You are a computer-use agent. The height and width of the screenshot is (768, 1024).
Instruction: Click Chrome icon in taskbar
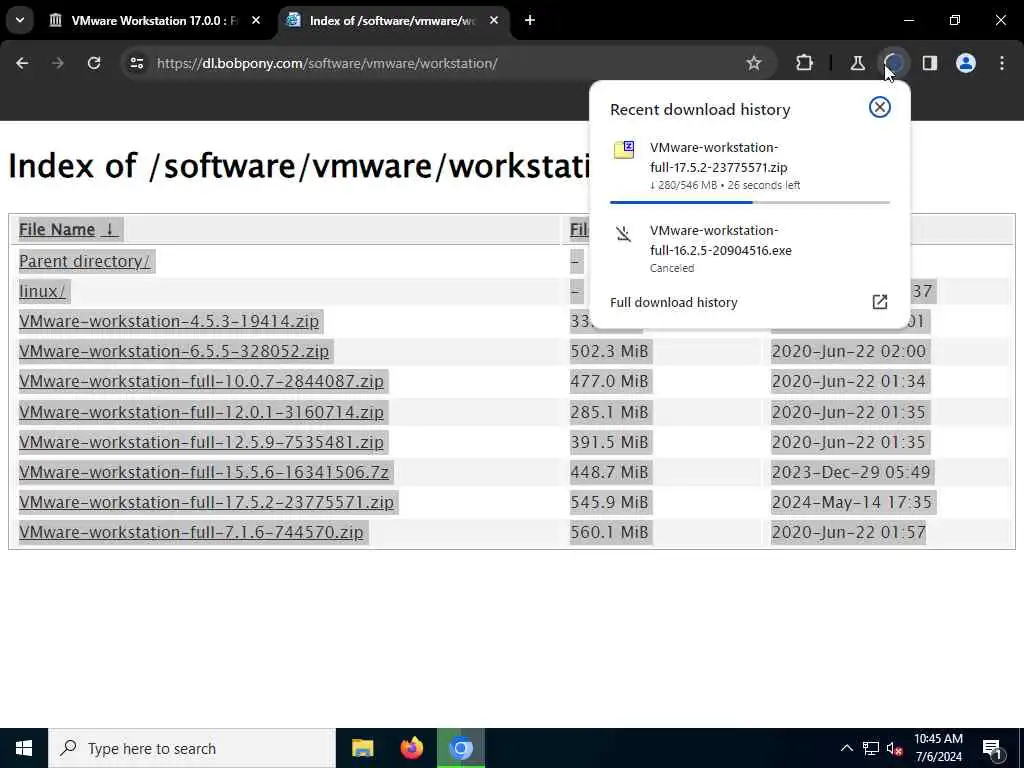[461, 748]
